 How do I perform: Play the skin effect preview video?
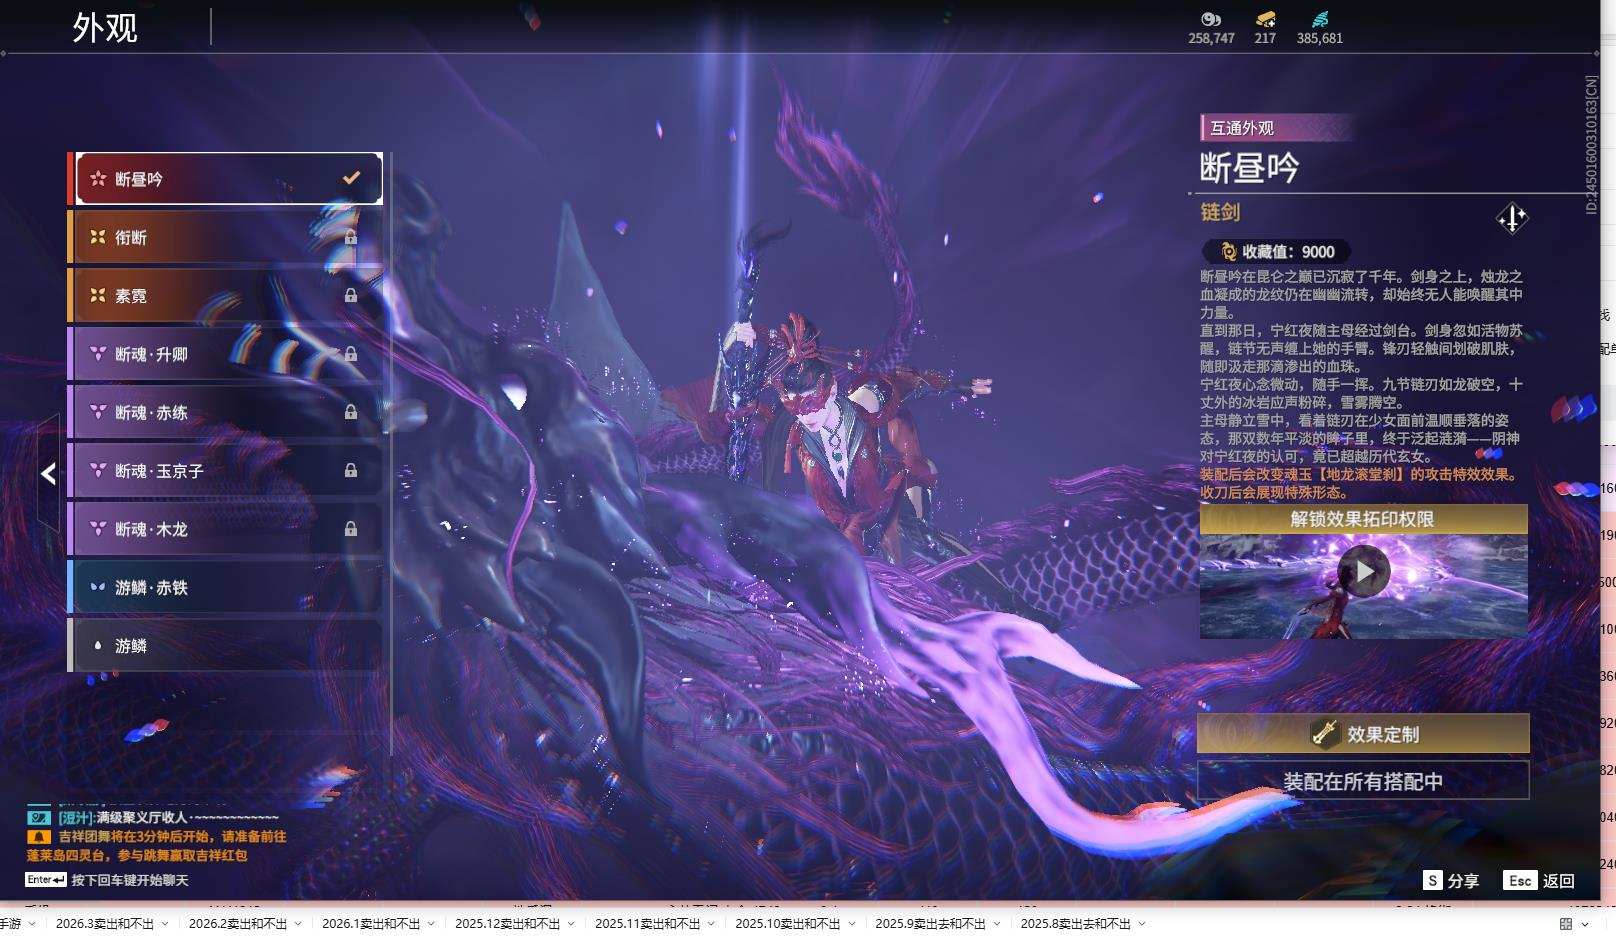point(1364,571)
